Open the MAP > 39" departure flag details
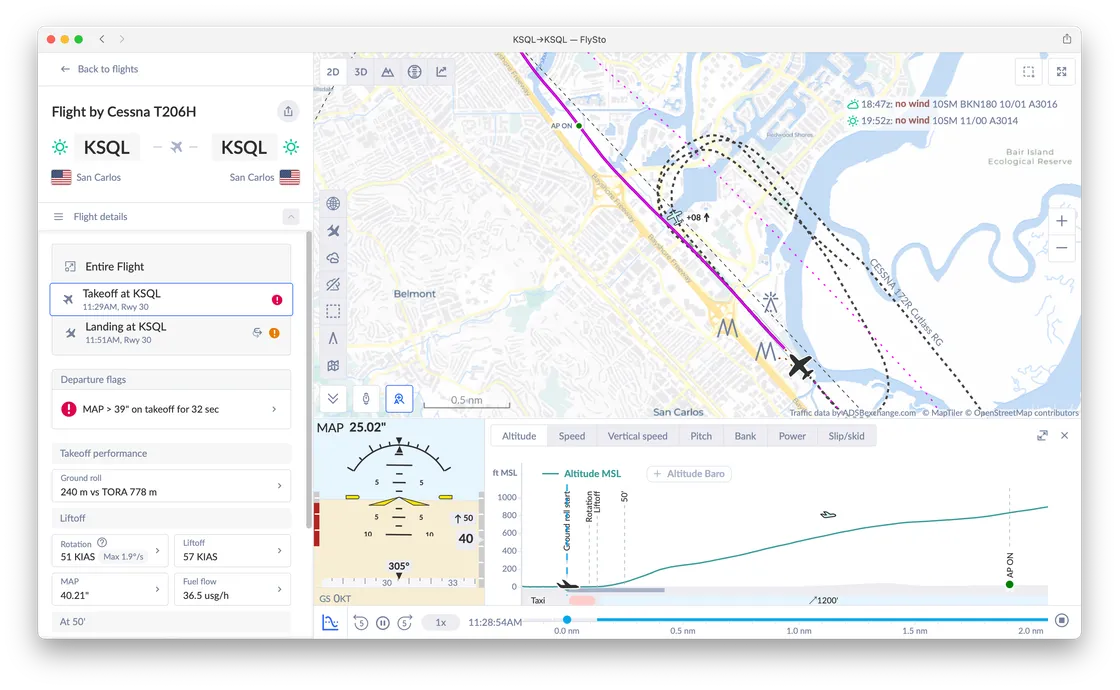Screen dimensions: 1120x690 pos(171,409)
